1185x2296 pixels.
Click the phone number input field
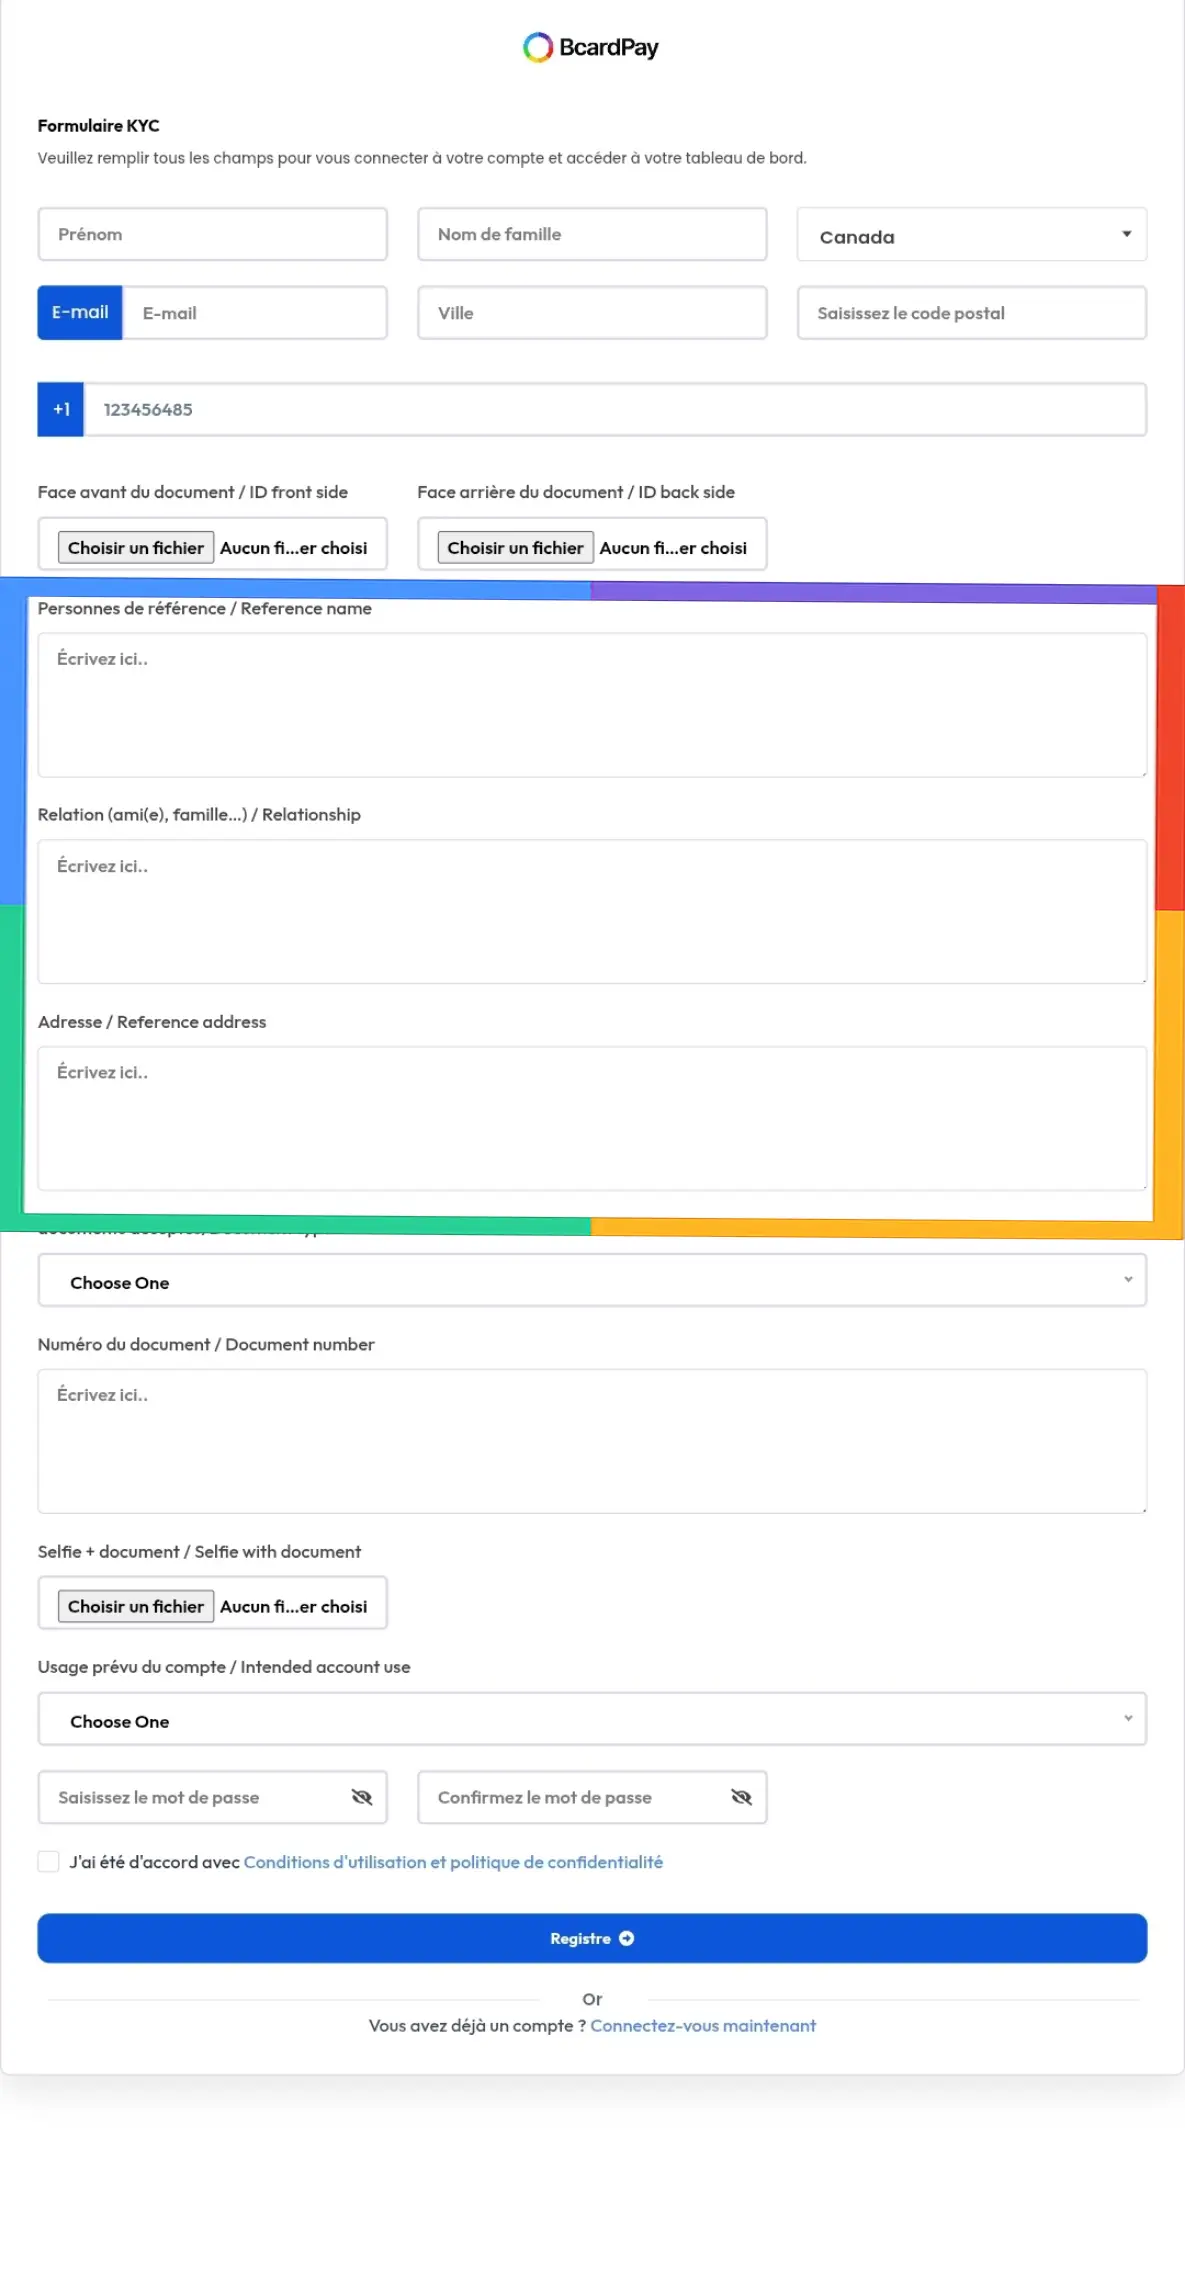click(x=614, y=410)
